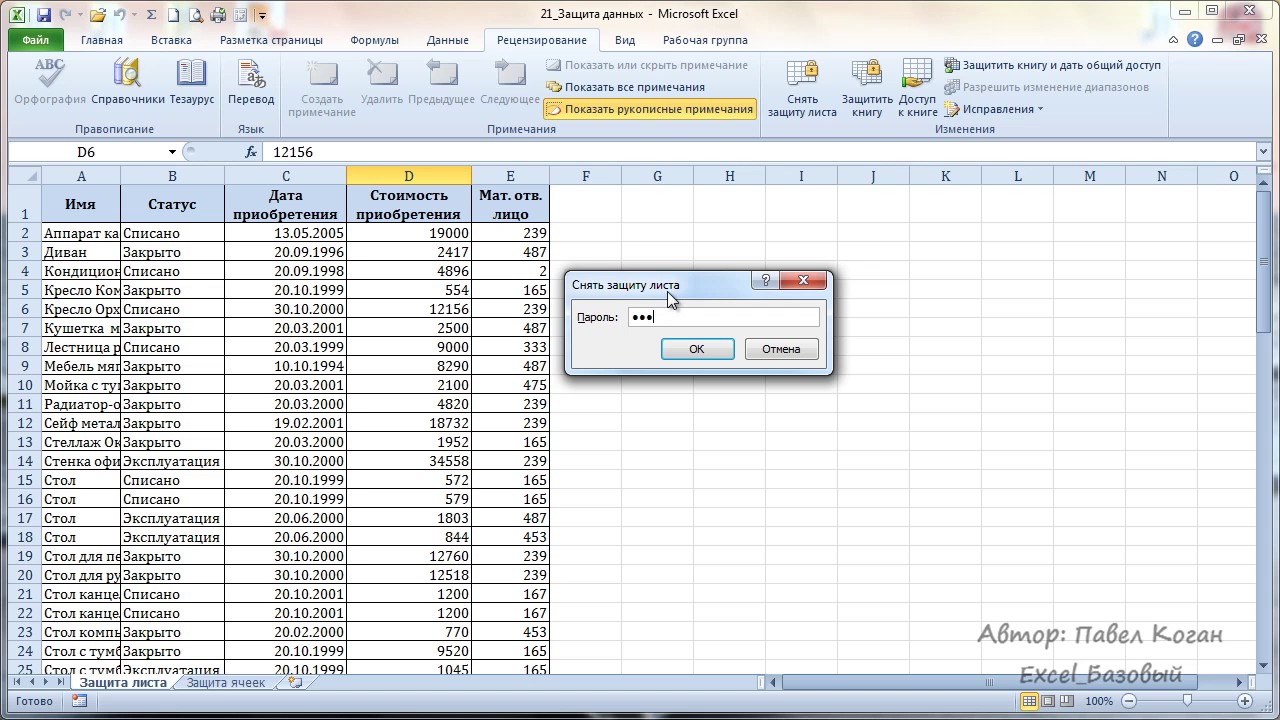Image resolution: width=1280 pixels, height=720 pixels.
Task: Switch to the Рабочая группа tab
Action: (x=705, y=40)
